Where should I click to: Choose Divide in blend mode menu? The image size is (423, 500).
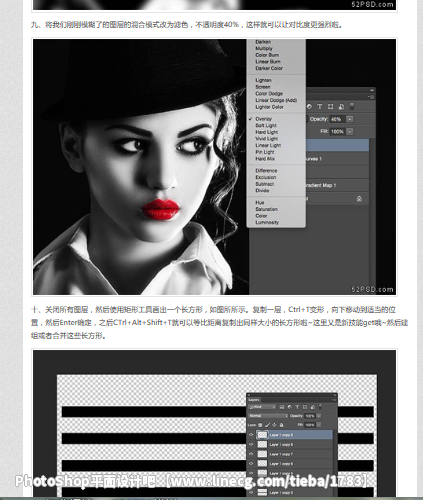262,190
